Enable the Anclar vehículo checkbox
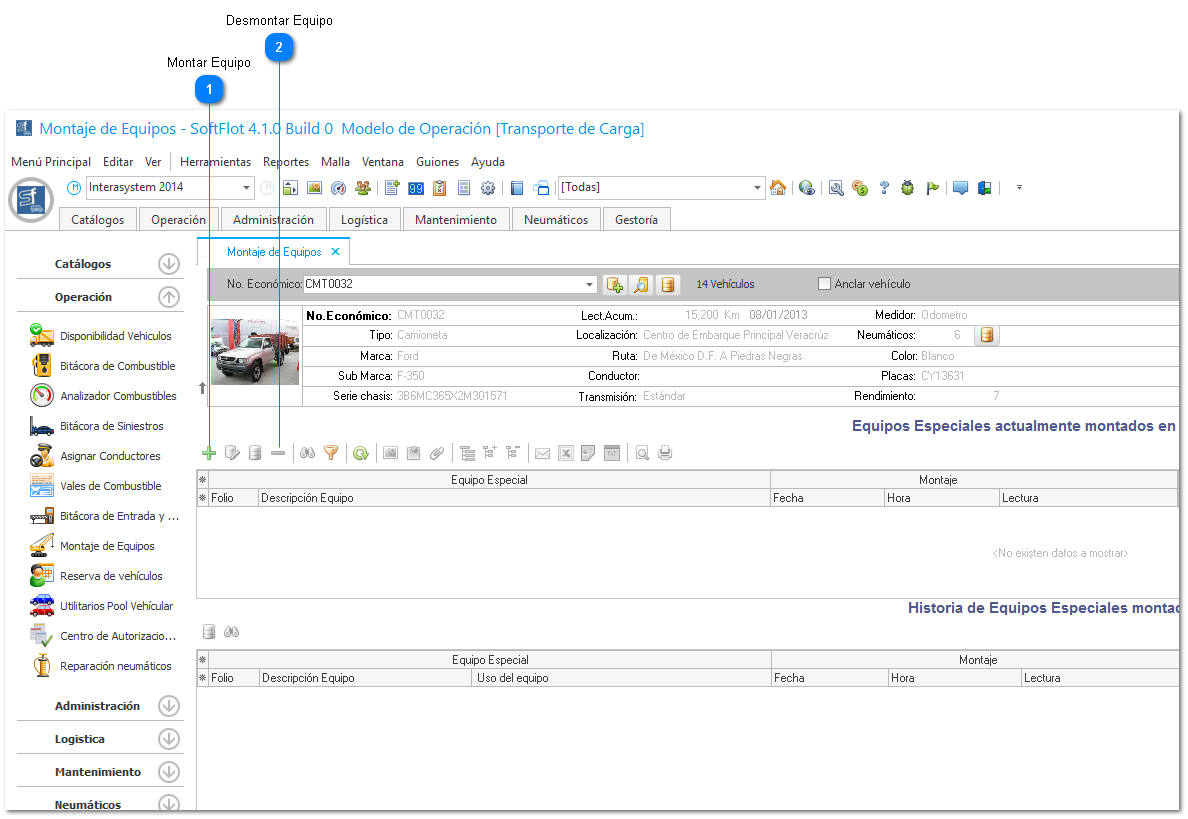Viewport: 1188px width, 819px height. [825, 284]
